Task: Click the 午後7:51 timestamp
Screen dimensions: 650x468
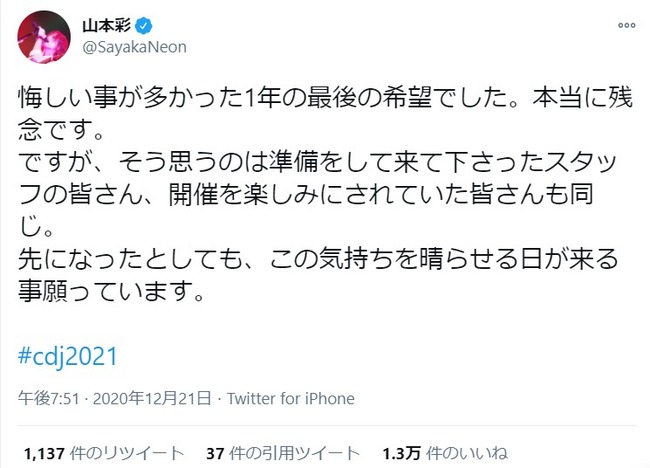Action: point(49,399)
